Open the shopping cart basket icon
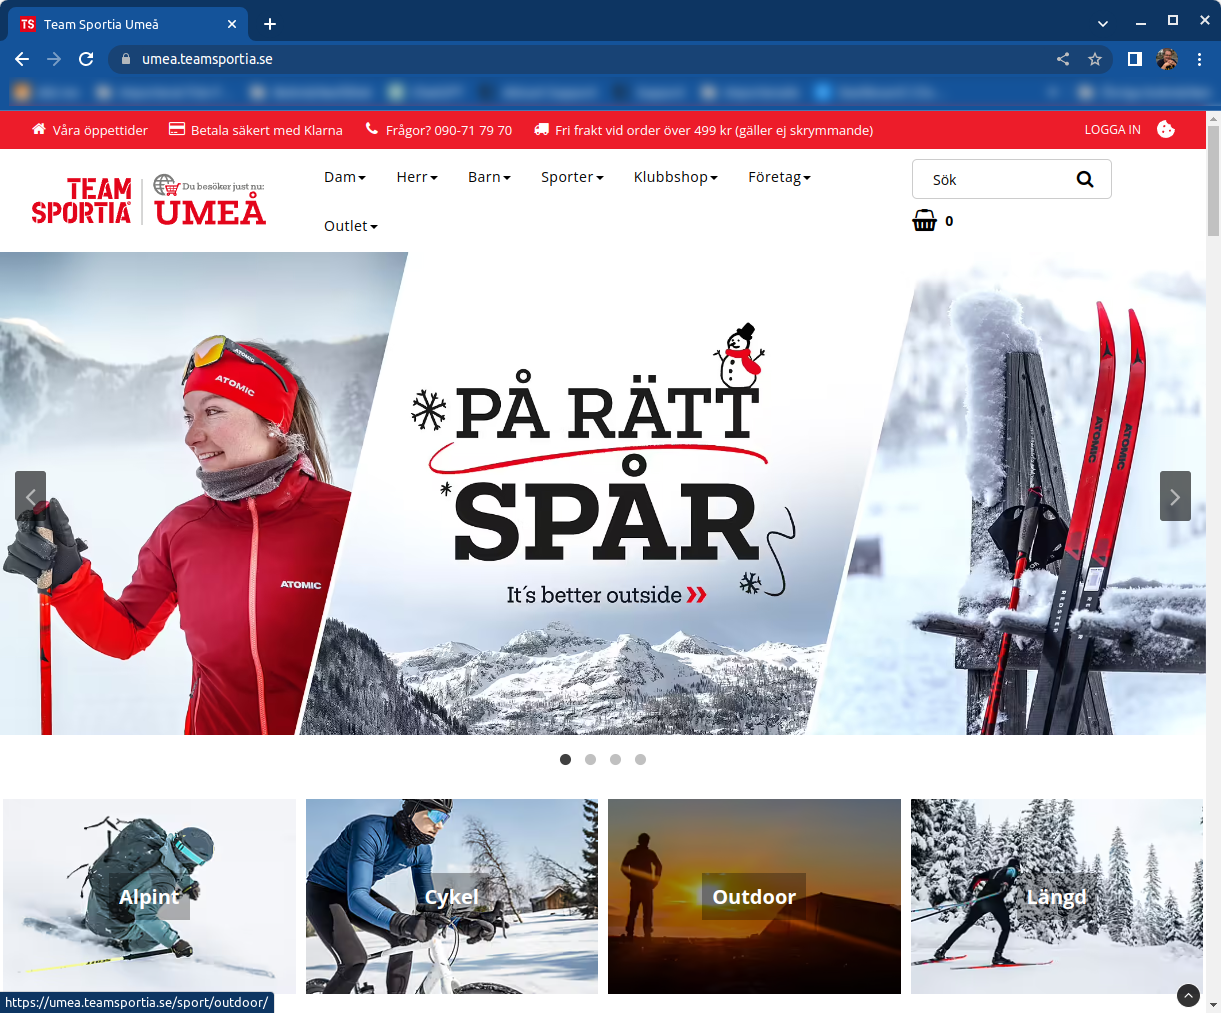This screenshot has height=1013, width=1221. [924, 220]
